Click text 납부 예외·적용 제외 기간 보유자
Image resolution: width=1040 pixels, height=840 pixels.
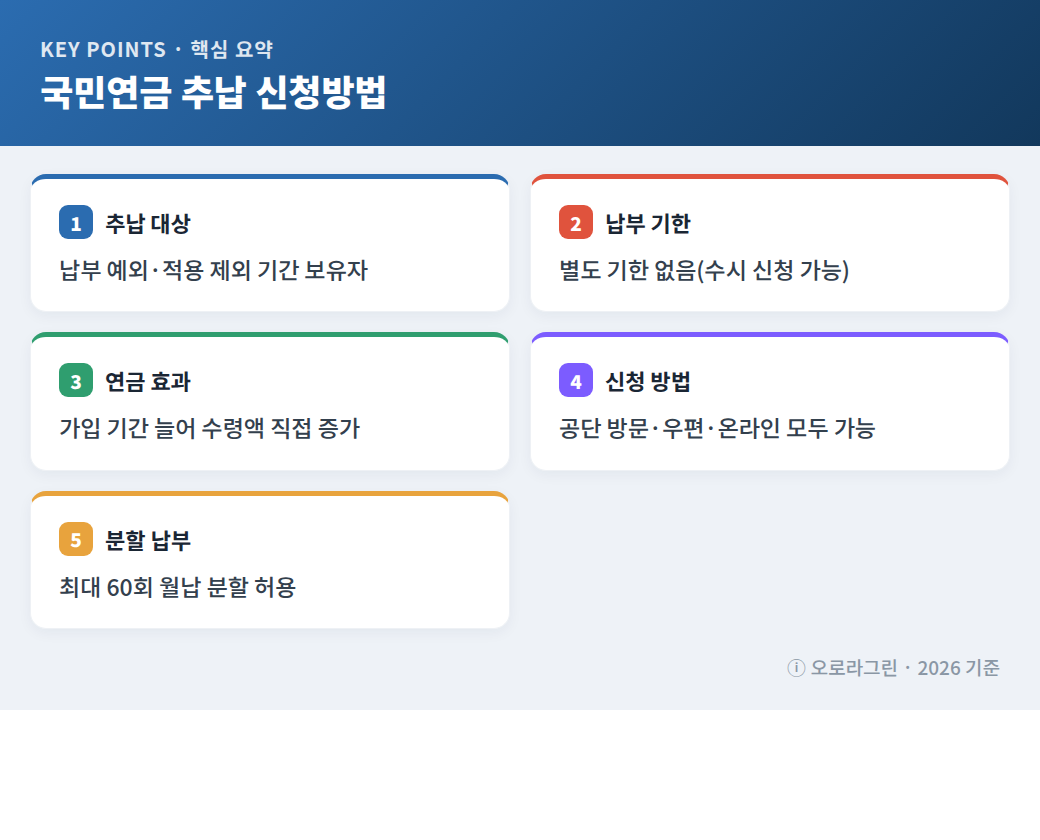pyautogui.click(x=214, y=270)
